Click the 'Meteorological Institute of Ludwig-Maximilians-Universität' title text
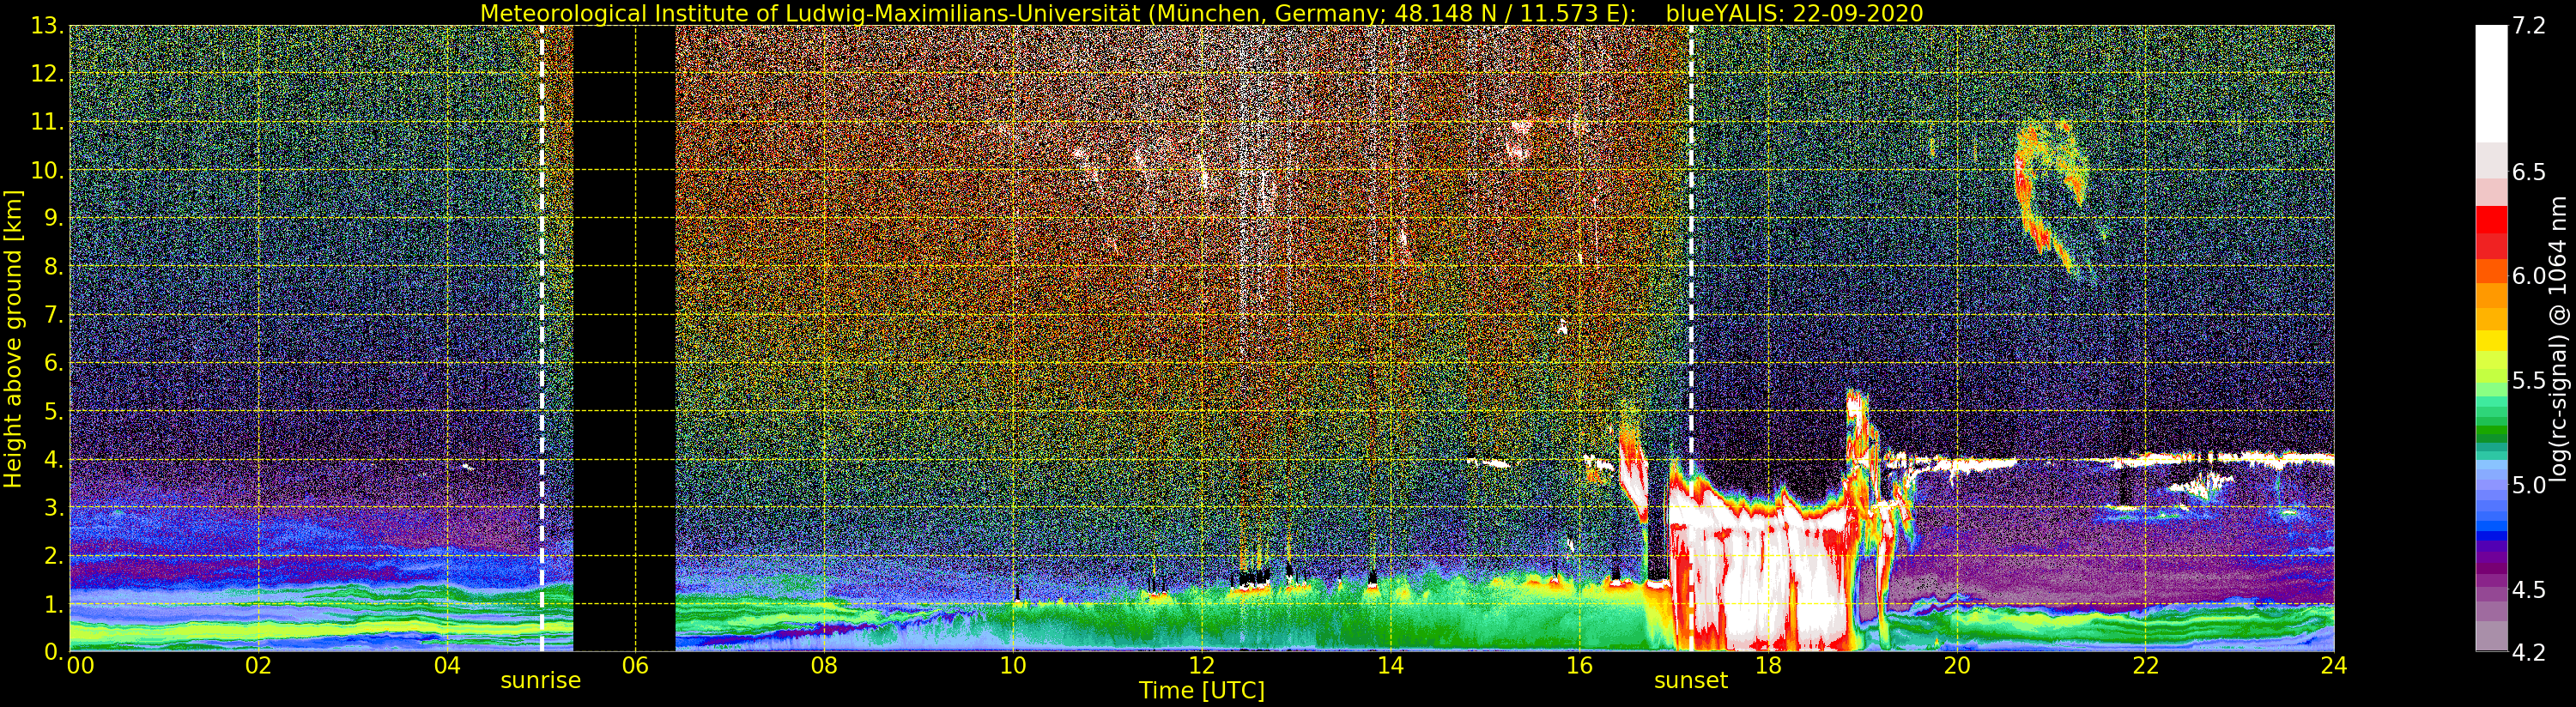The height and width of the screenshot is (707, 2576). 810,13
